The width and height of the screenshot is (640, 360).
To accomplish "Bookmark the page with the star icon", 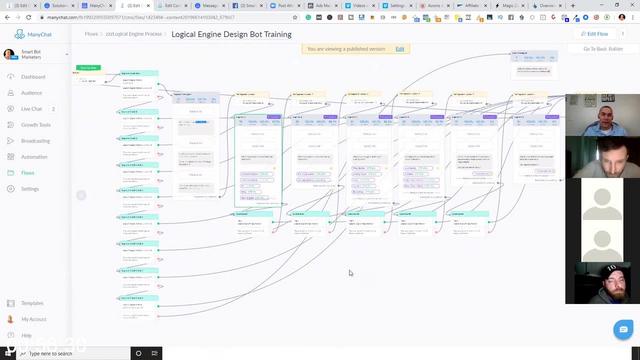I will [295, 18].
